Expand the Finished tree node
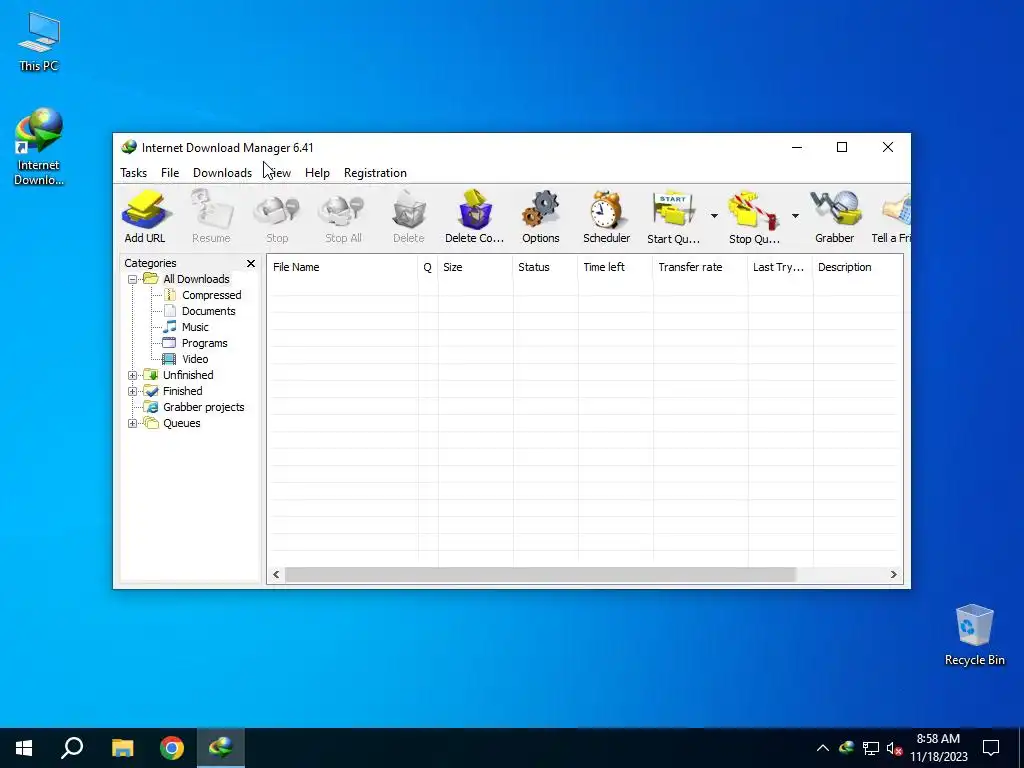 [132, 391]
